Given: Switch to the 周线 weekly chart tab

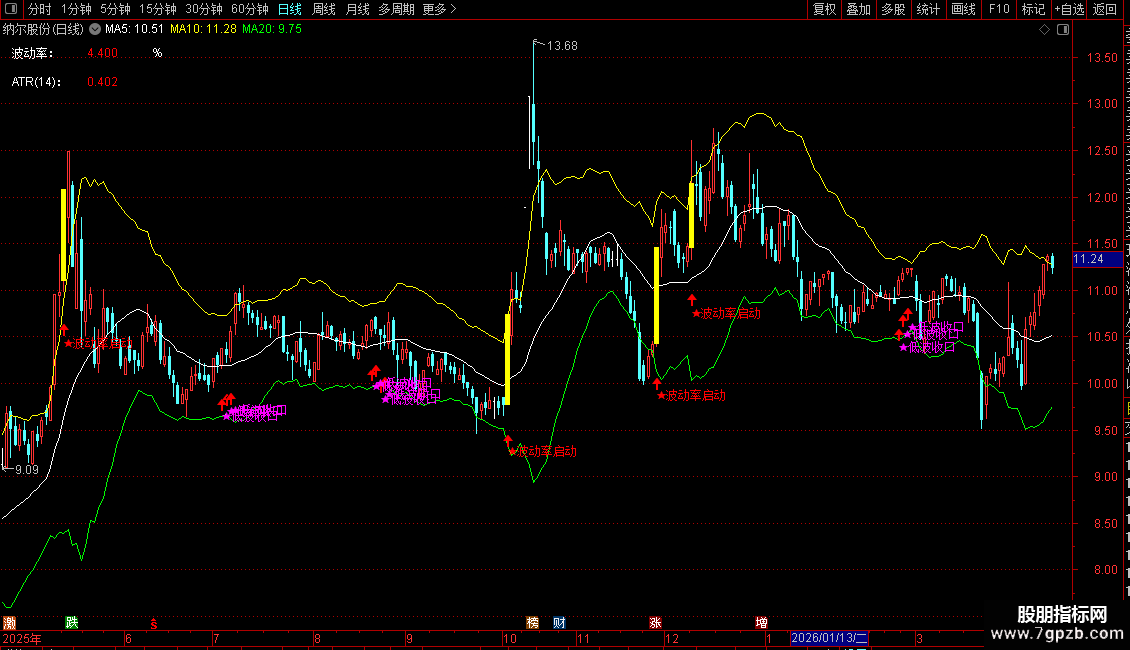Looking at the screenshot, I should click(324, 9).
